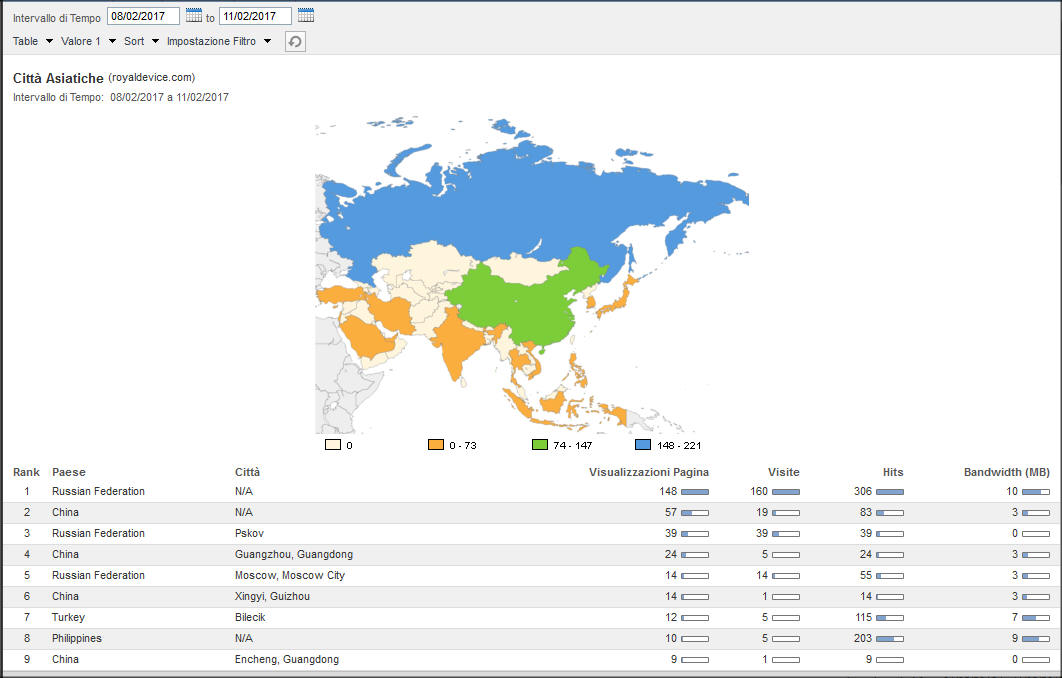The width and height of the screenshot is (1062, 678).
Task: Click the Città Asiatiche report title
Action: tap(58, 79)
